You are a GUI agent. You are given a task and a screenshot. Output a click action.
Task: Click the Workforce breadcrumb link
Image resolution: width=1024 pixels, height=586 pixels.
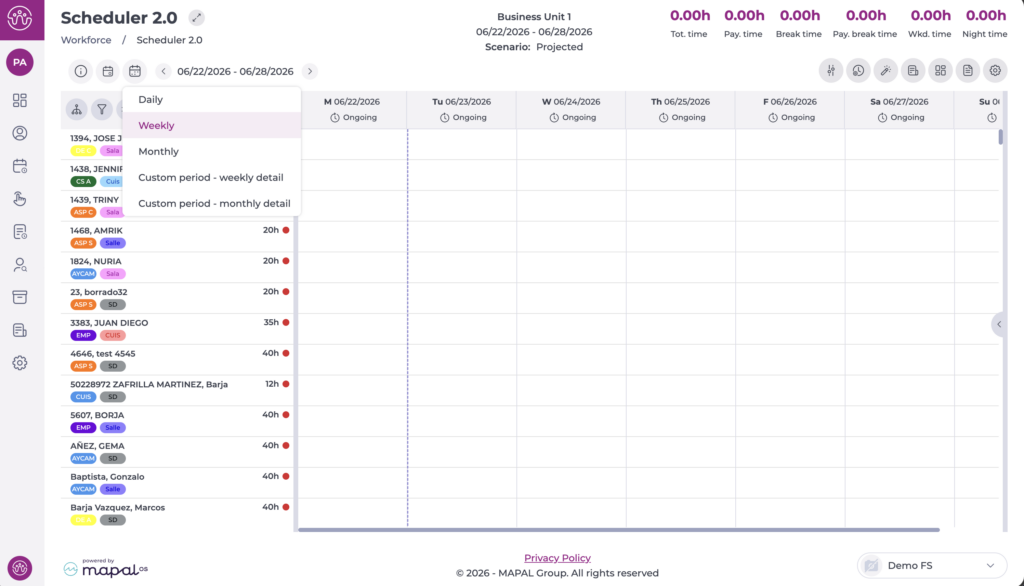tap(86, 40)
